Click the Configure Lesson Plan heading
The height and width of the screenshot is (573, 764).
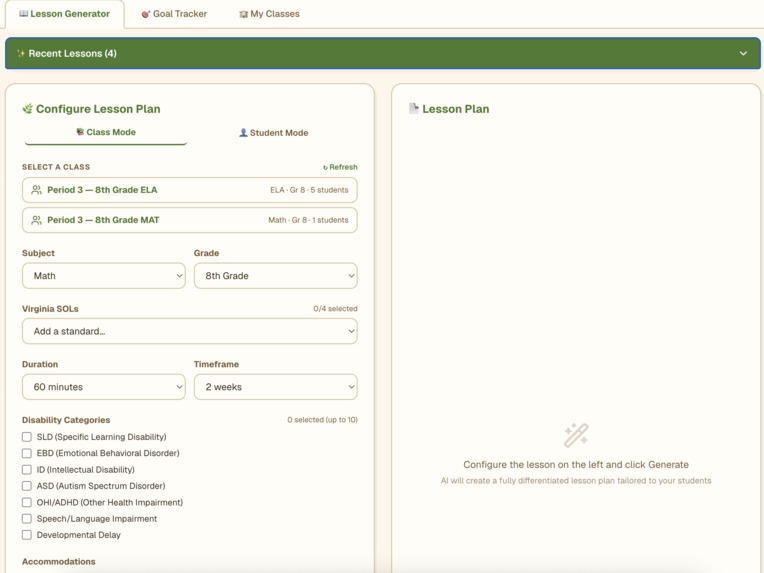(98, 109)
